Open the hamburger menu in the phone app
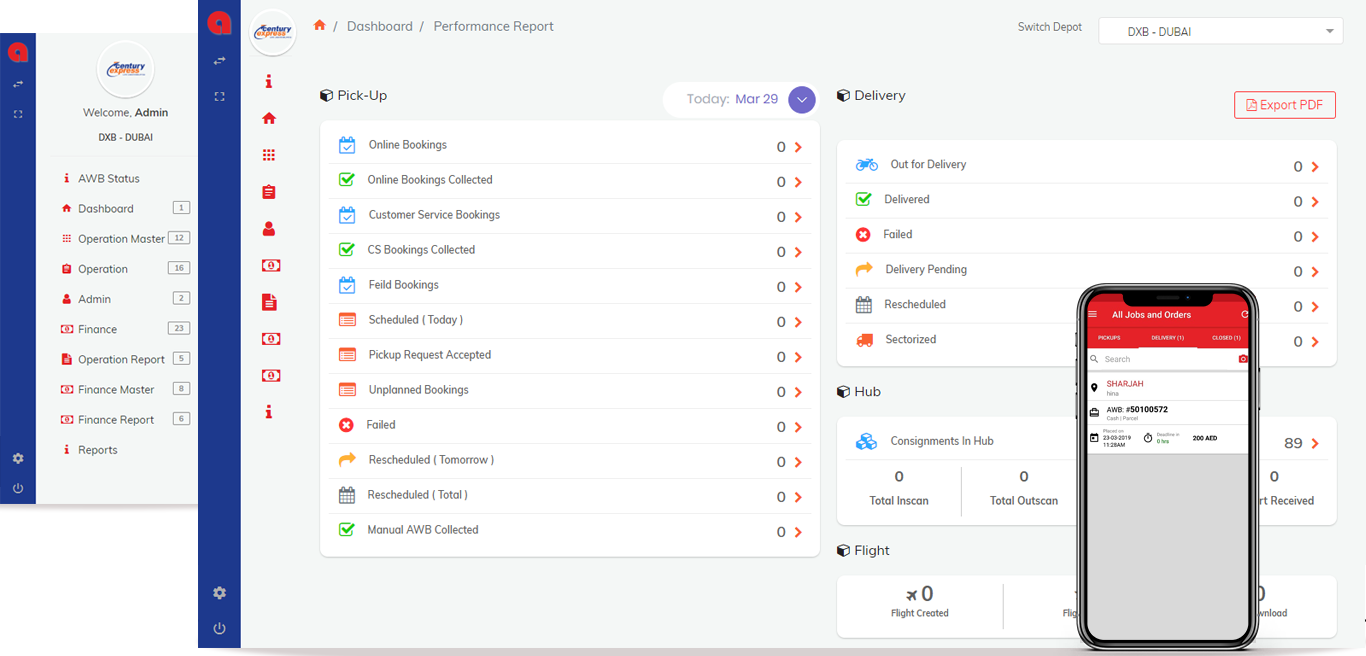Image resolution: width=1366 pixels, height=656 pixels. [x=1093, y=315]
